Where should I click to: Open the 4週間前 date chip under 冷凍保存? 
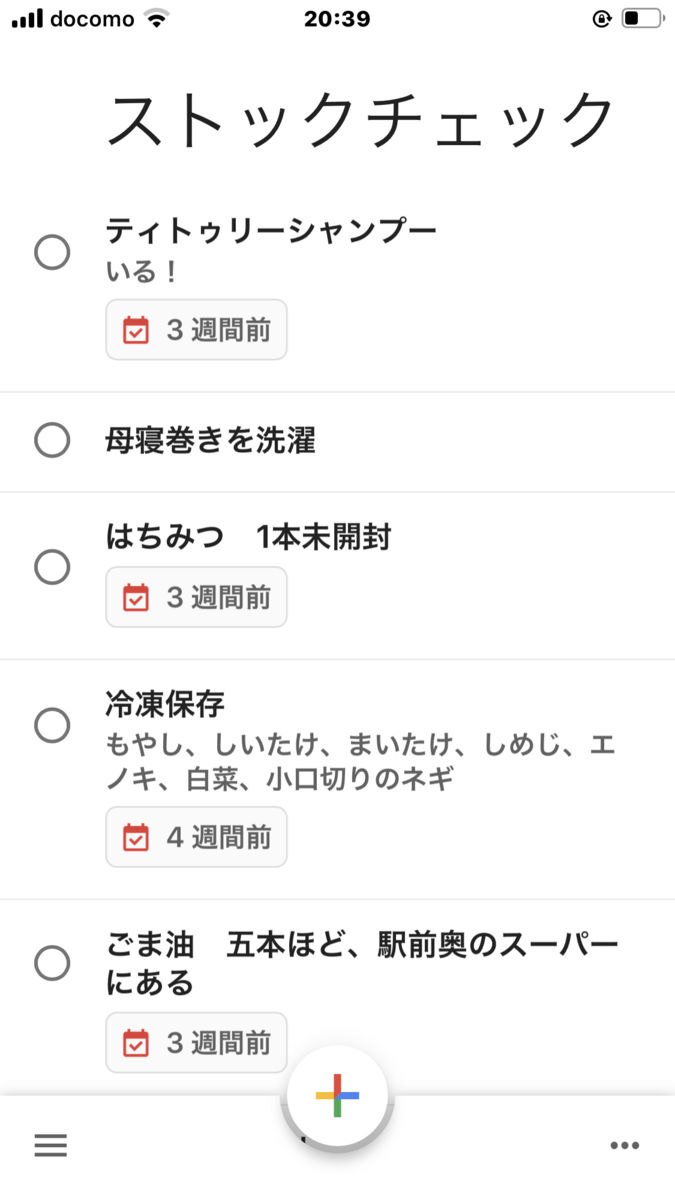click(196, 837)
